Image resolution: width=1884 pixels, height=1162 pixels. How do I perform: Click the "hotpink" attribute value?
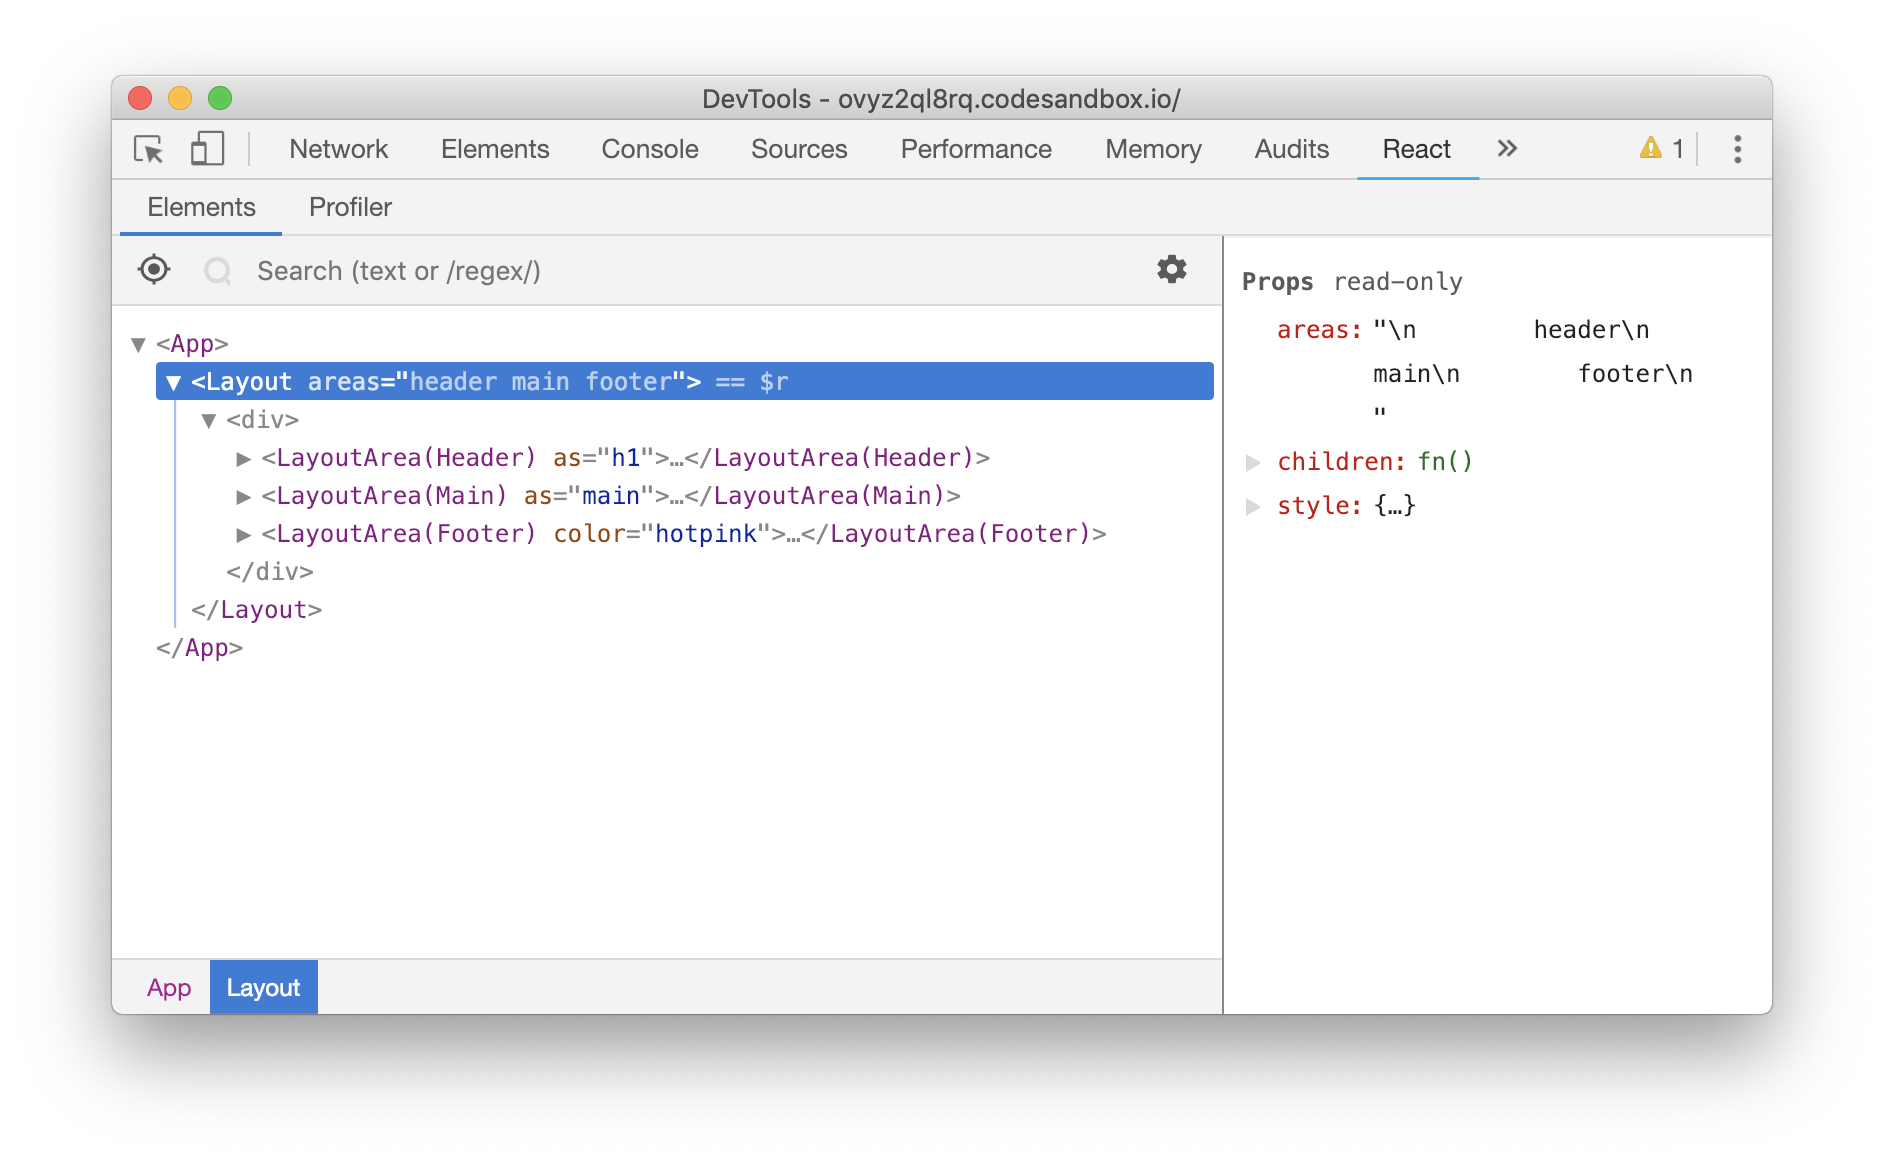(x=706, y=534)
